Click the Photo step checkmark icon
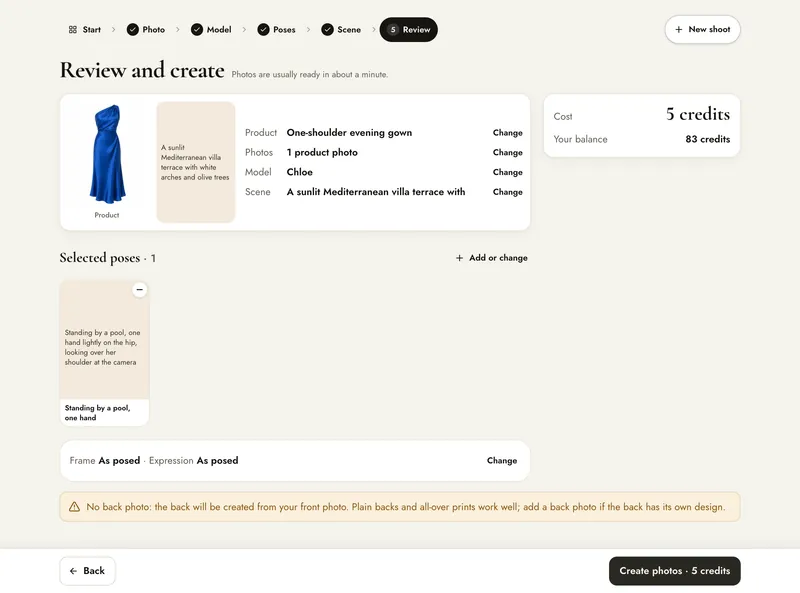This screenshot has width=800, height=593. 133,30
